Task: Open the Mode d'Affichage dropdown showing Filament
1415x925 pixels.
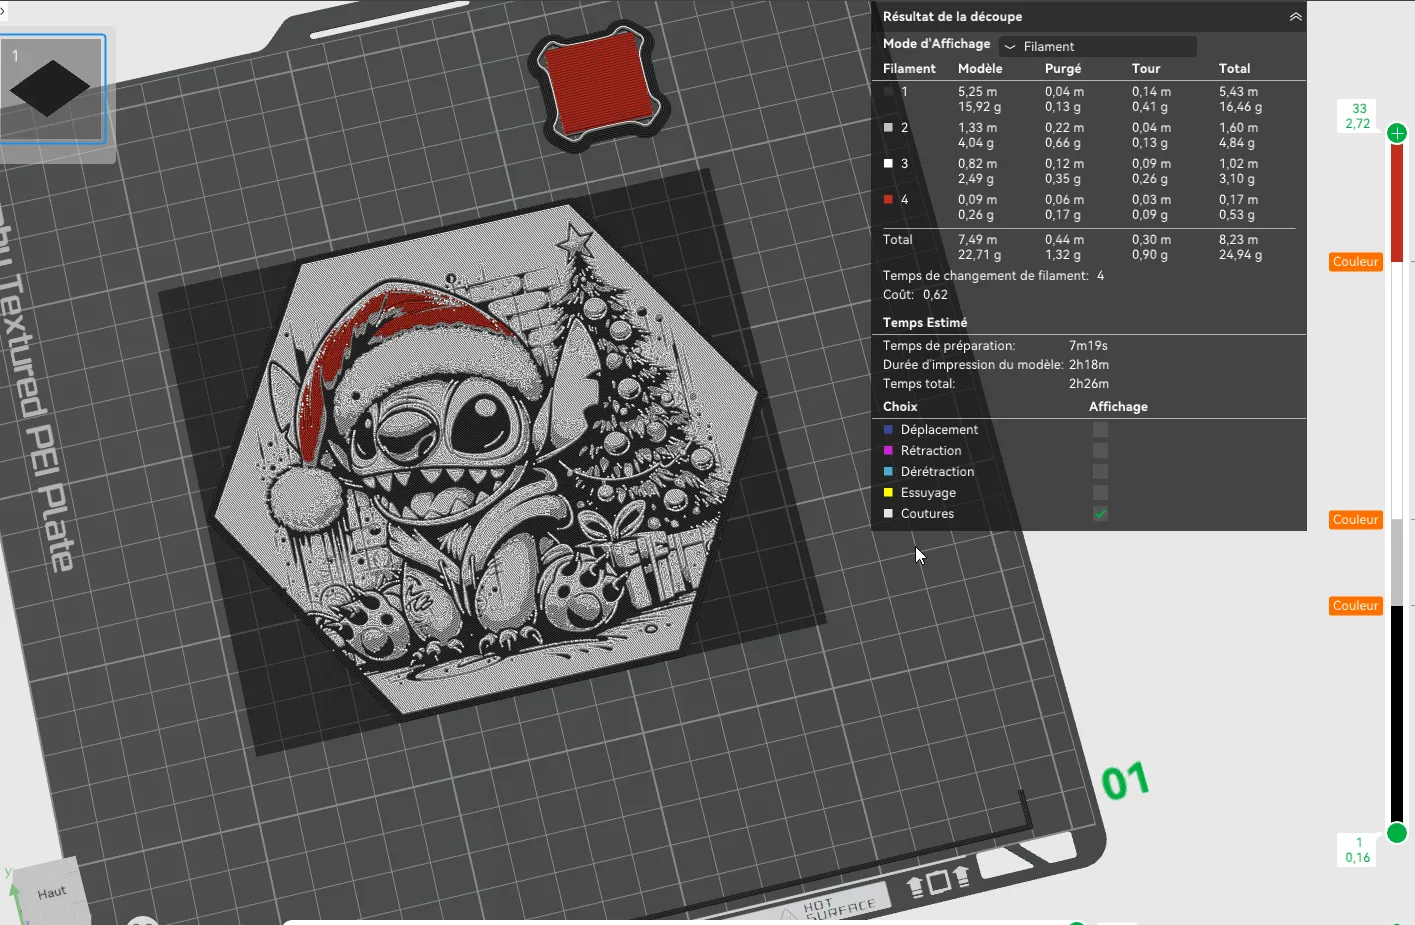Action: coord(1097,46)
